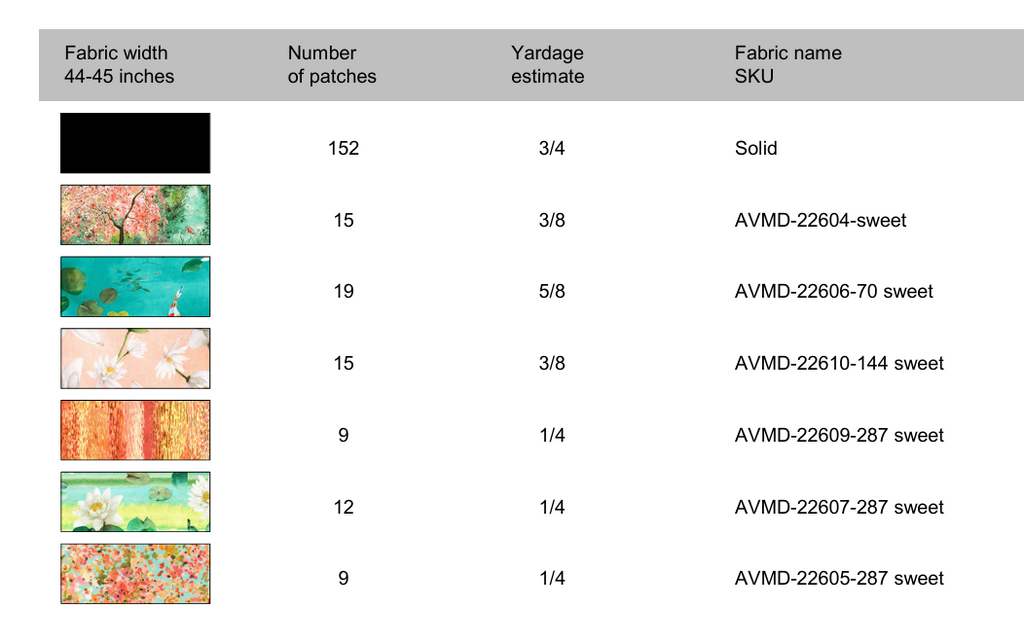Click the AVMD-22604-sweet SKU text
Screen dimensions: 1024x644
[x=820, y=220]
